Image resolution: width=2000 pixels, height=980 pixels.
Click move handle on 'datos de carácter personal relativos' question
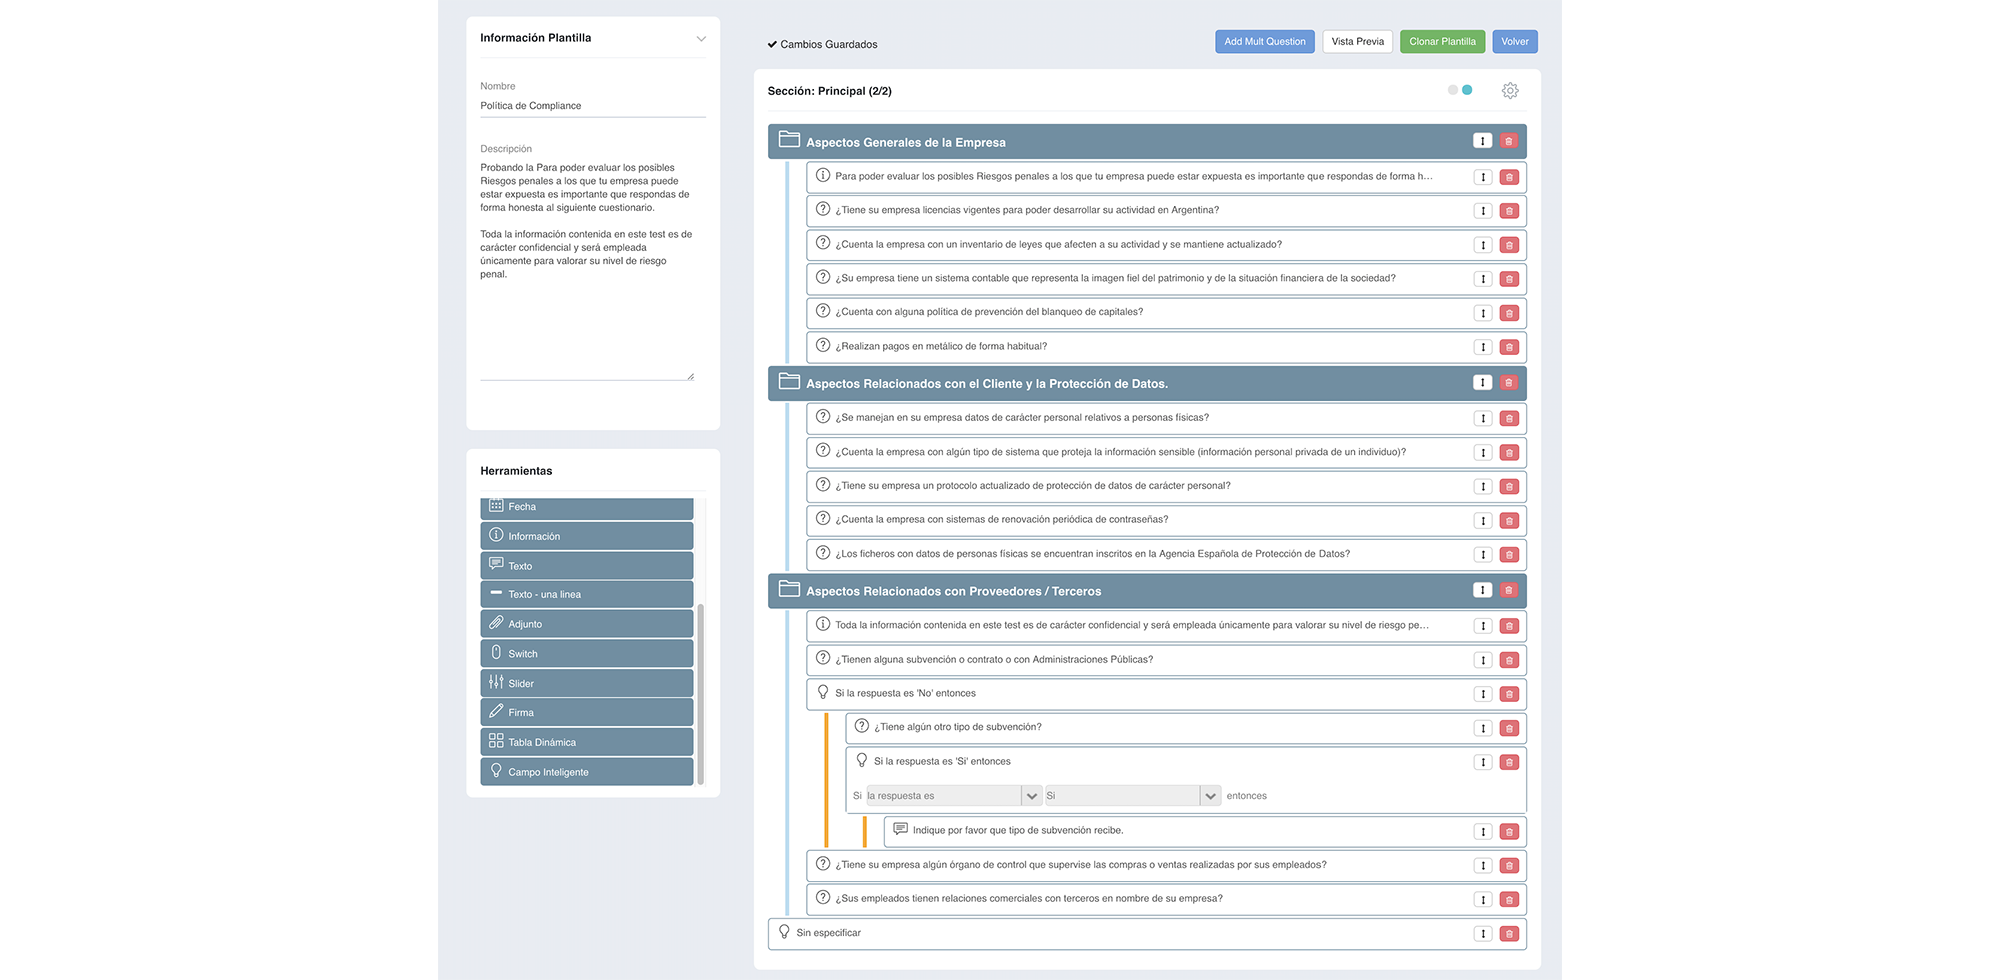tap(1483, 419)
